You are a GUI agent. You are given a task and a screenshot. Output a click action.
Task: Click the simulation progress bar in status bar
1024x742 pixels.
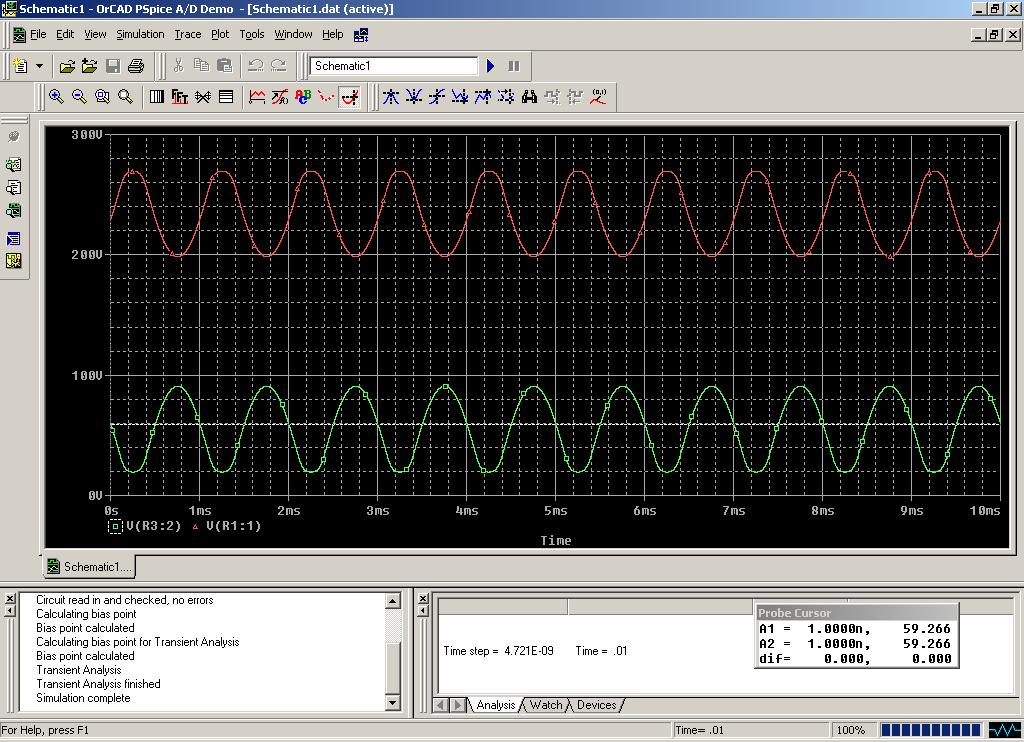tap(931, 730)
